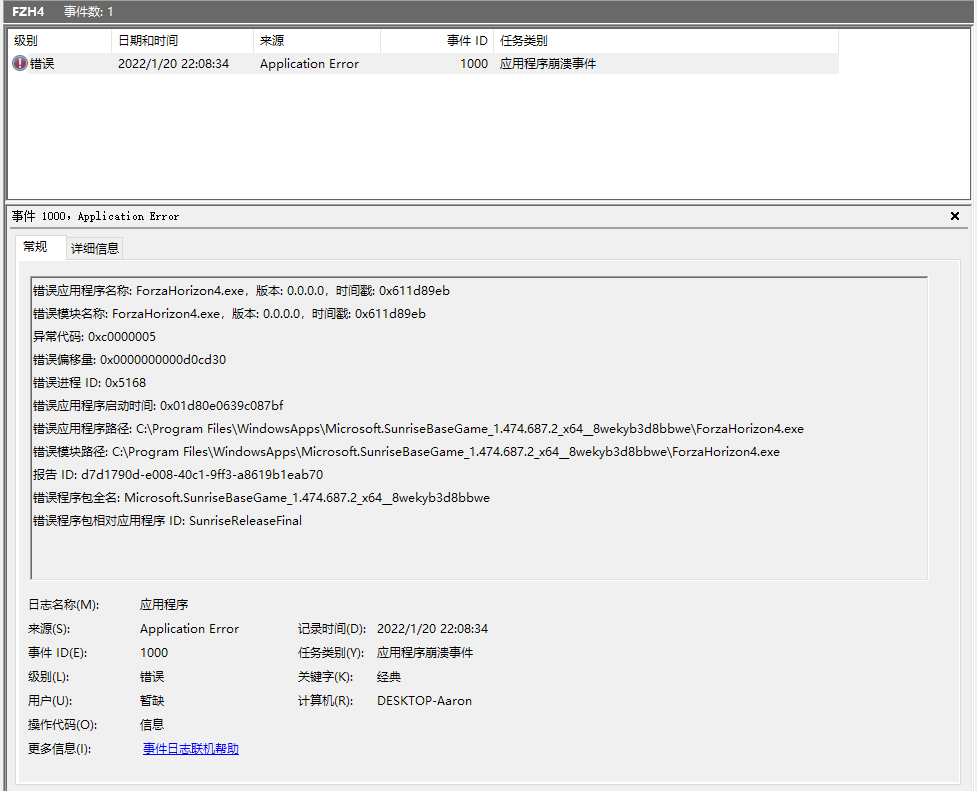This screenshot has width=977, height=791.
Task: Click the 用户(U) value 暂缺
Action: pyautogui.click(x=152, y=701)
